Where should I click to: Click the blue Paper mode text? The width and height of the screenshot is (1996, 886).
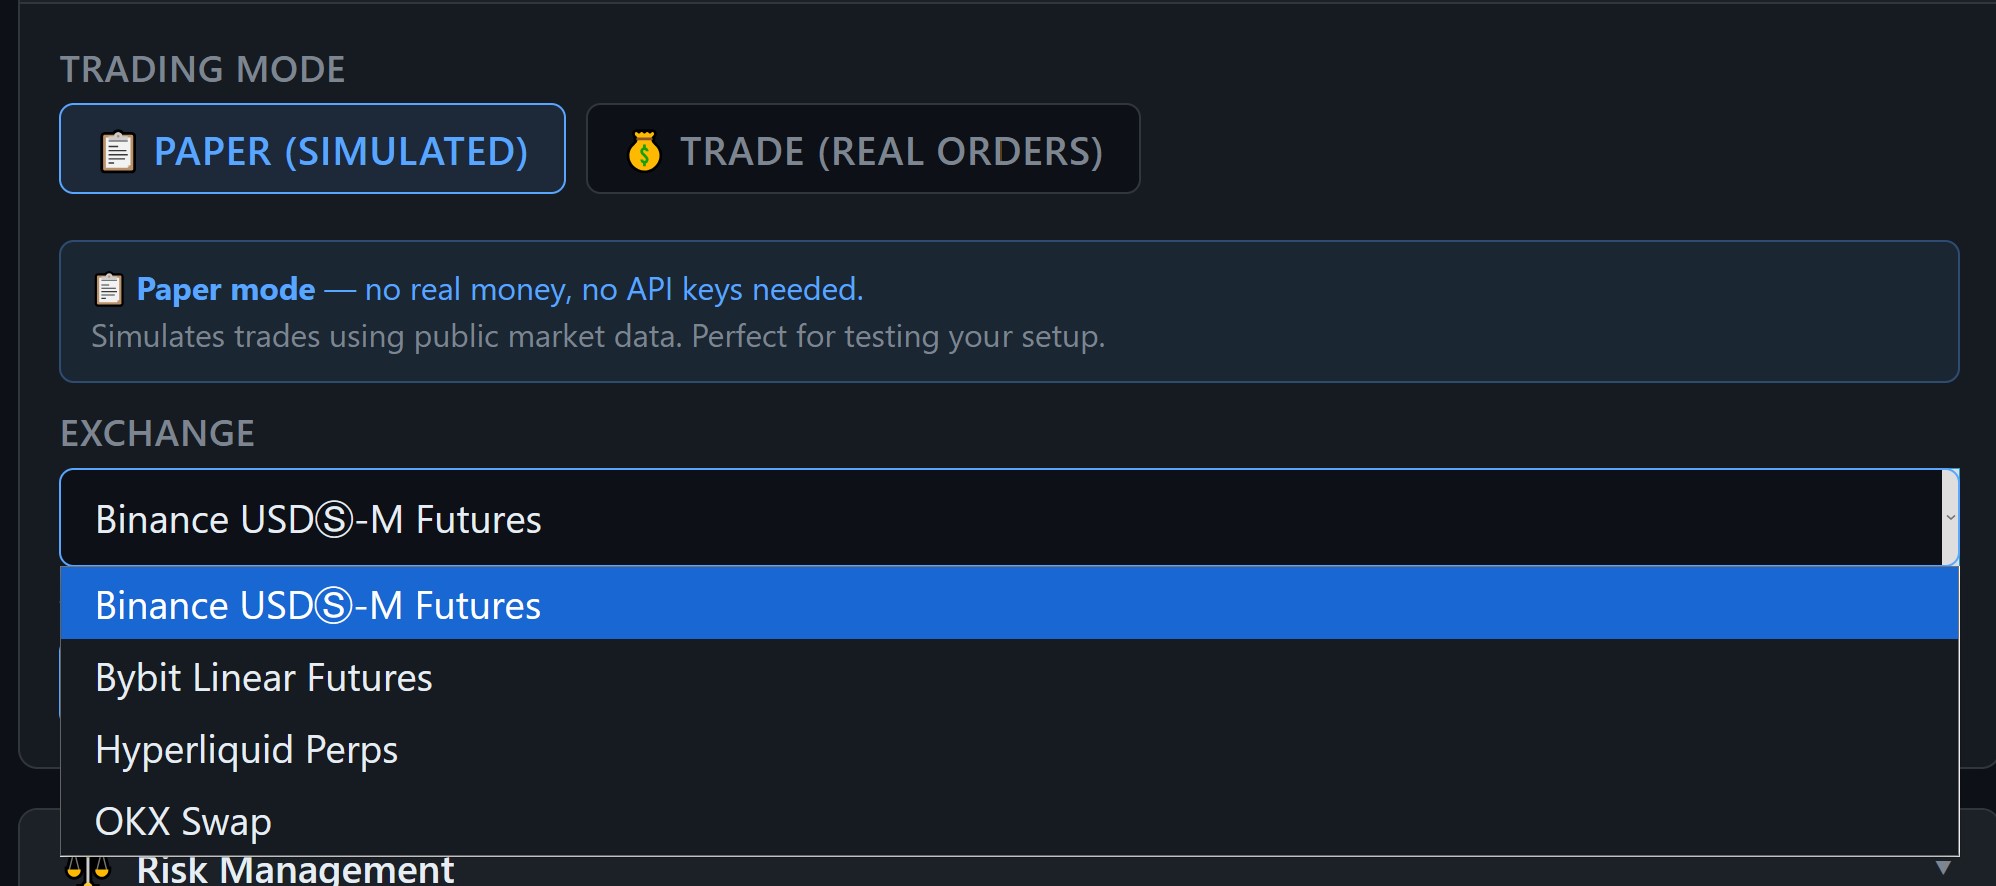[x=225, y=289]
